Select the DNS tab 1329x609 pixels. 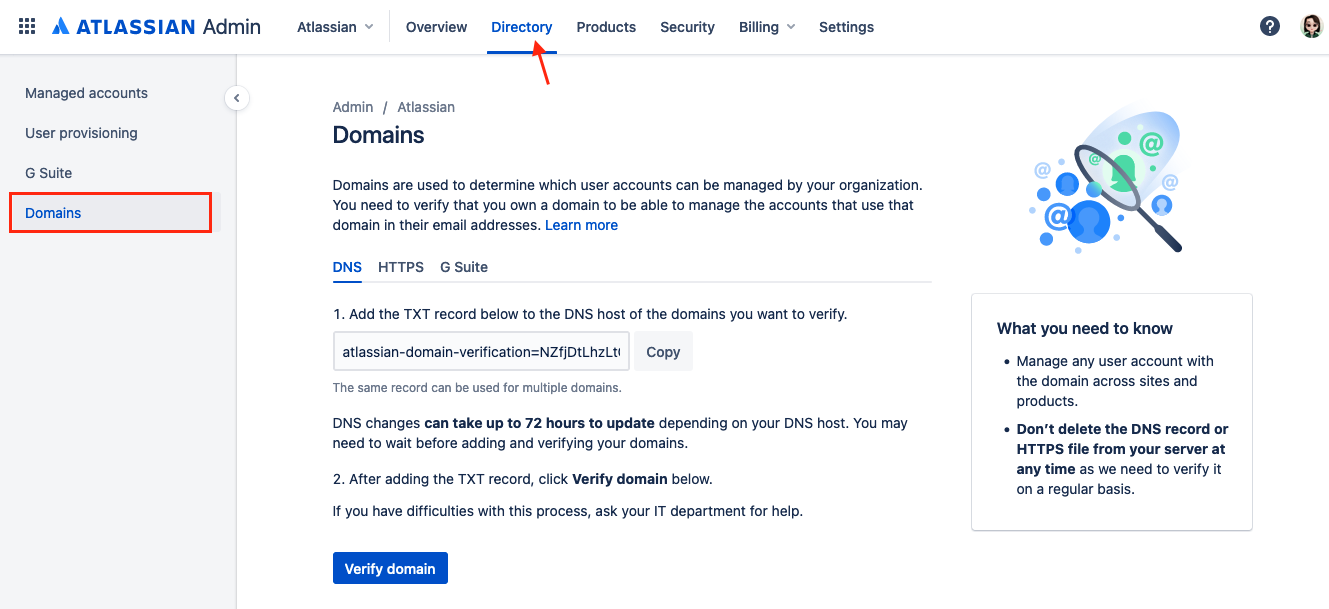(347, 267)
